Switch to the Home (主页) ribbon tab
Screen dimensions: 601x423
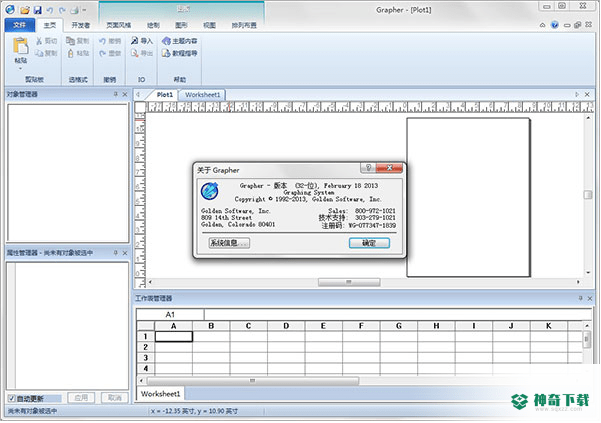(x=50, y=25)
